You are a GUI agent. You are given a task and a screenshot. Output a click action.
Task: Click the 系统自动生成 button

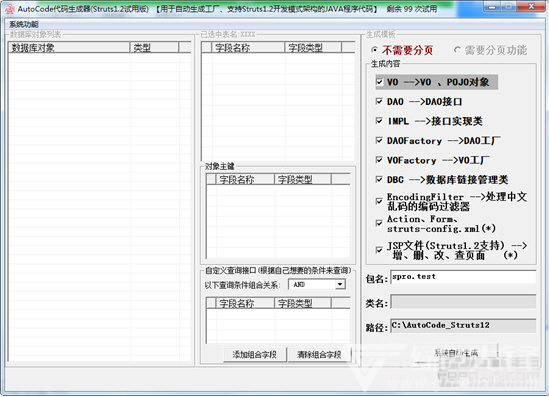coord(456,353)
